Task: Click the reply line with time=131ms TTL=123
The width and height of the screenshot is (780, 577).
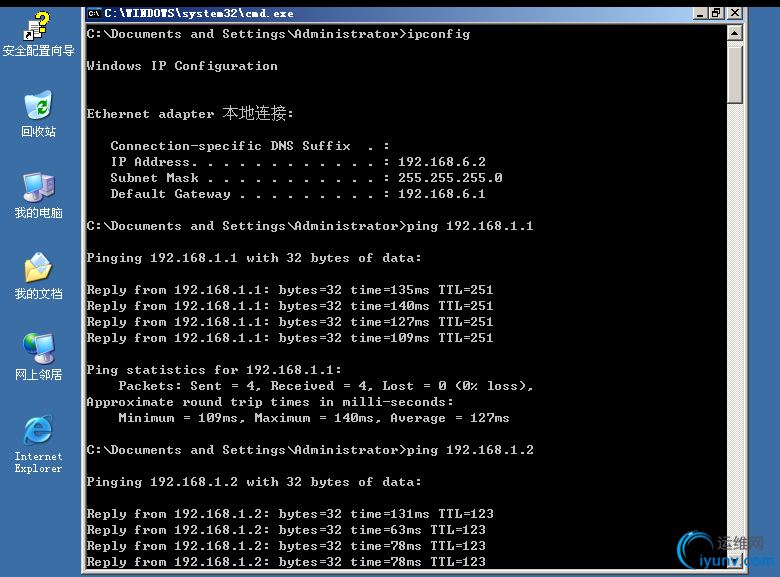Action: tap(290, 513)
